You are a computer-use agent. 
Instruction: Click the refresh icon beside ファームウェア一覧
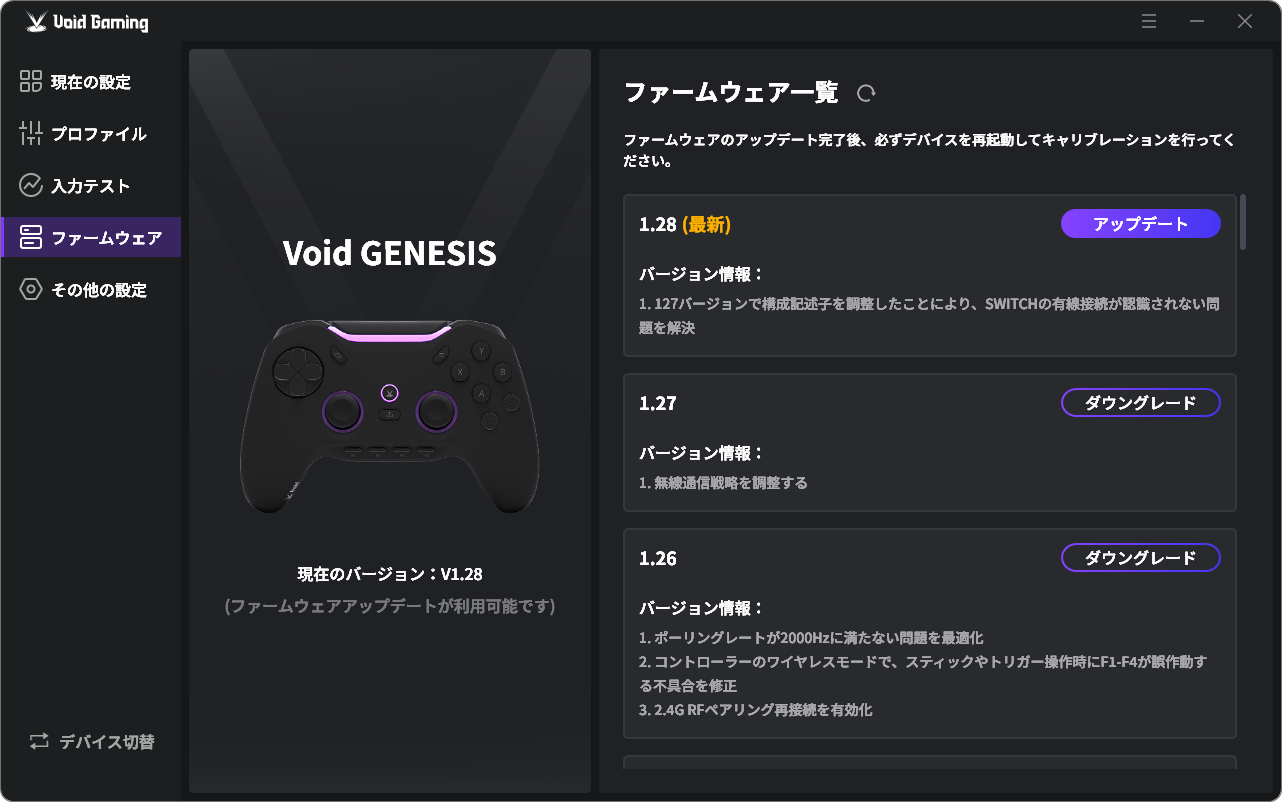[866, 93]
